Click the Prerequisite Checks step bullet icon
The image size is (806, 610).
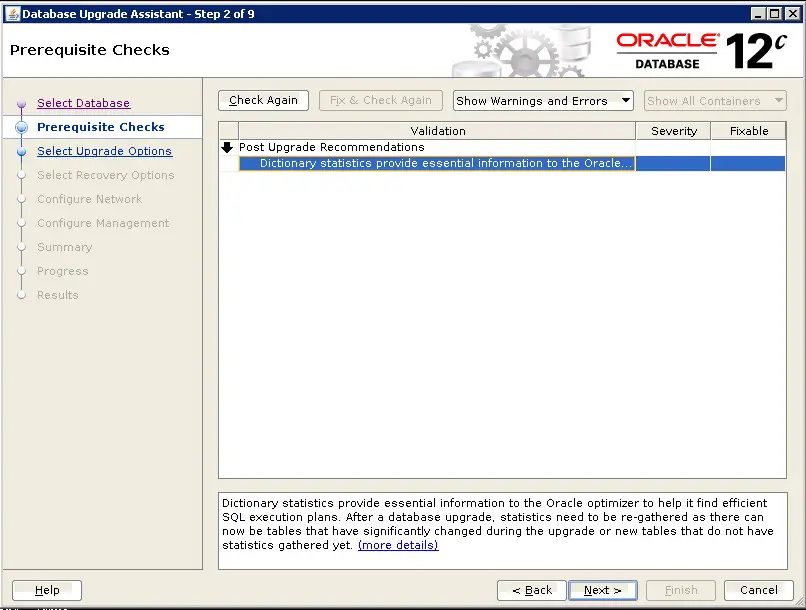[21, 127]
